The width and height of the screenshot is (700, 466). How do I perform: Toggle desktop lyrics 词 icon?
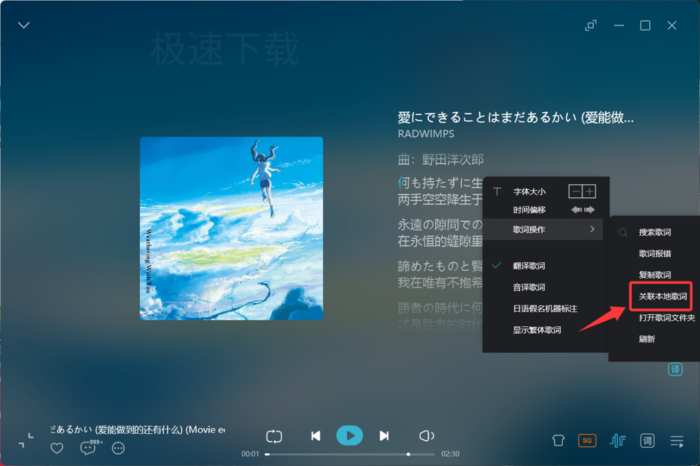point(647,441)
